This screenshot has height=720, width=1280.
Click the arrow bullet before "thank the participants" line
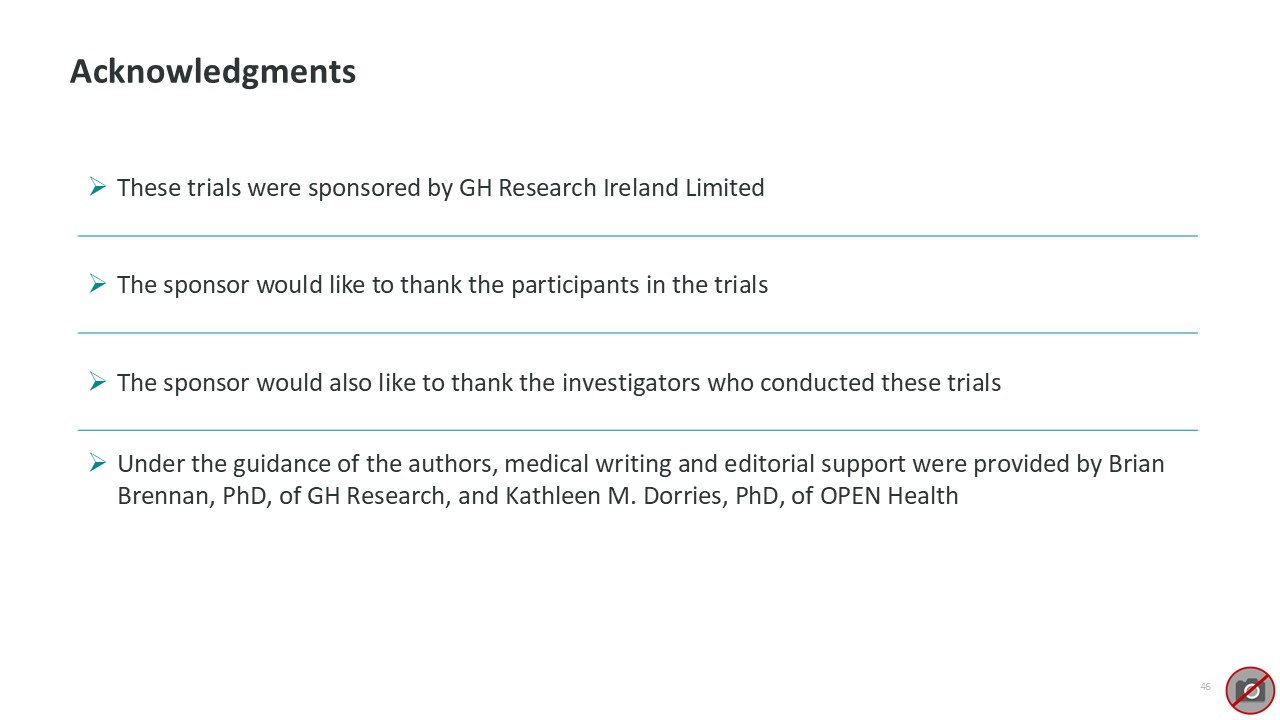point(97,284)
